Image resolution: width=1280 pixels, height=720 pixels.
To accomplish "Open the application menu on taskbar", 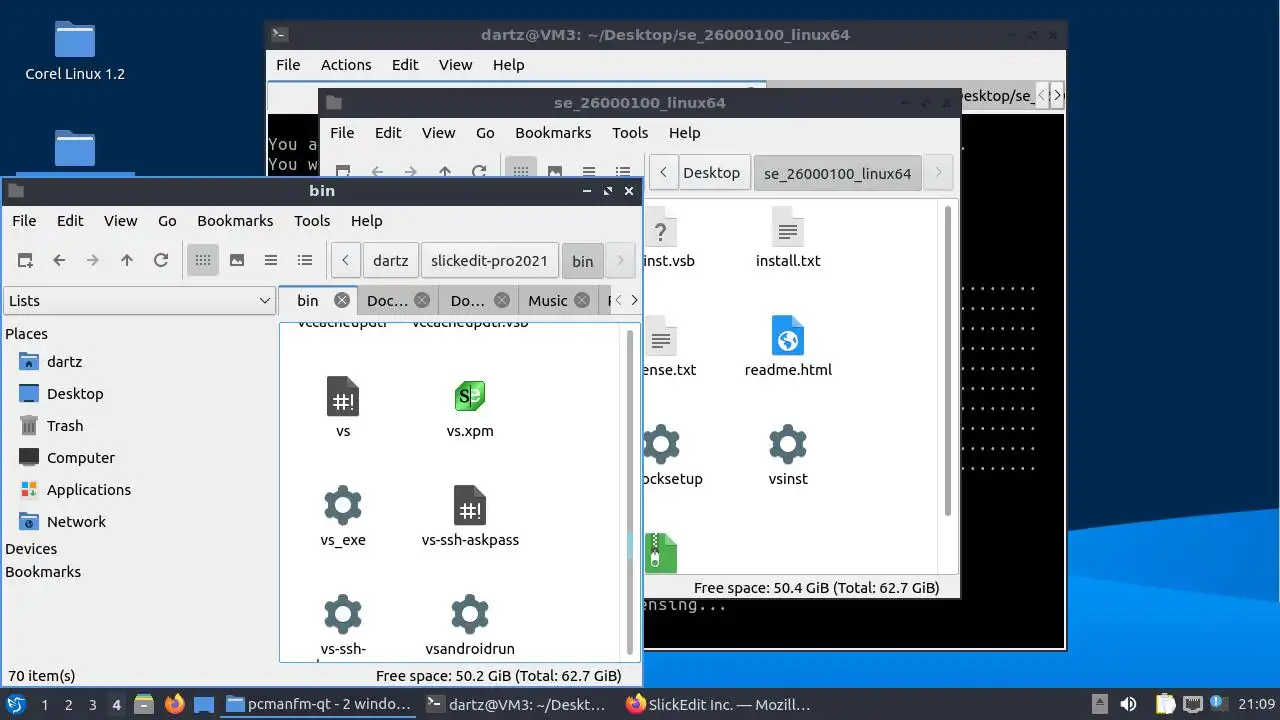I will (16, 704).
